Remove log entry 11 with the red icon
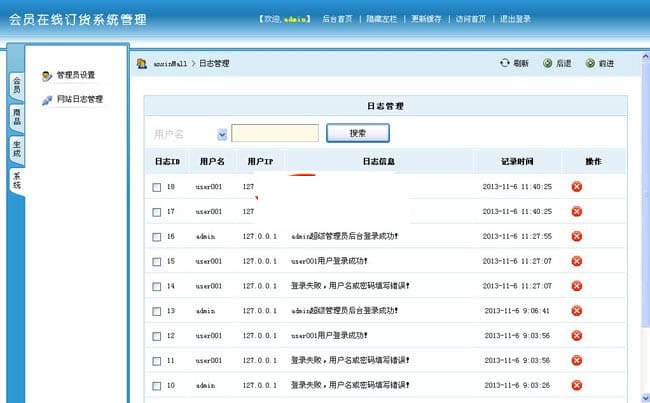The width and height of the screenshot is (650, 403). [x=577, y=360]
